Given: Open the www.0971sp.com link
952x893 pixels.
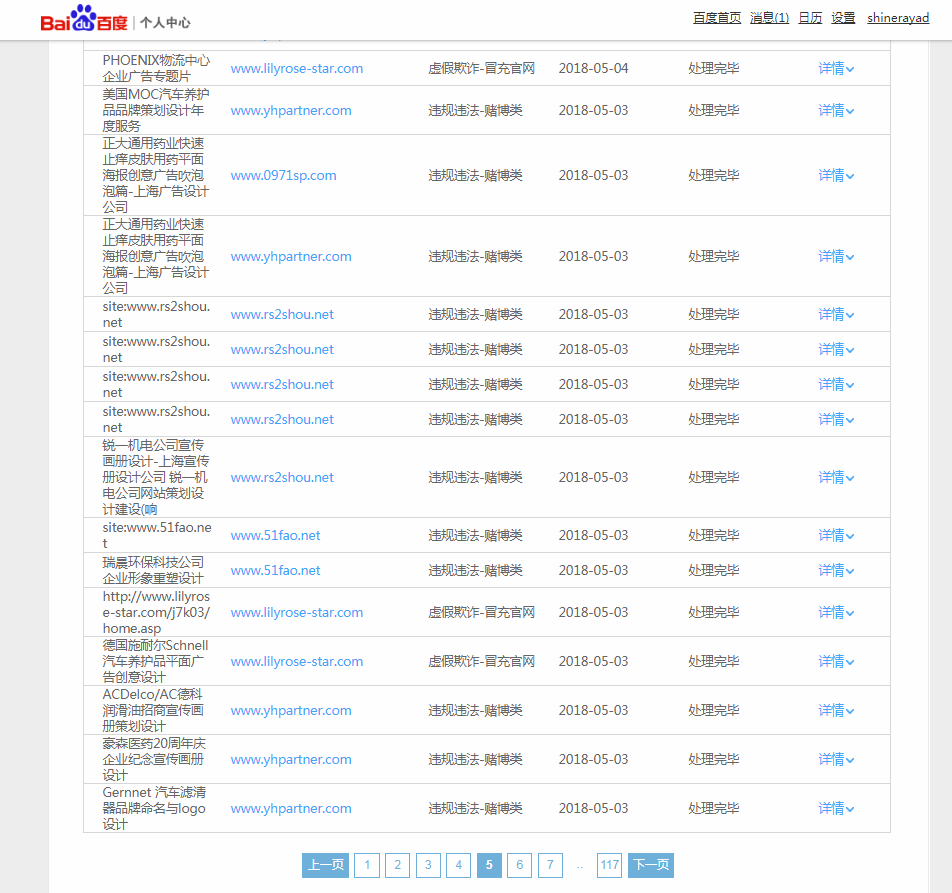Looking at the screenshot, I should click(x=283, y=176).
